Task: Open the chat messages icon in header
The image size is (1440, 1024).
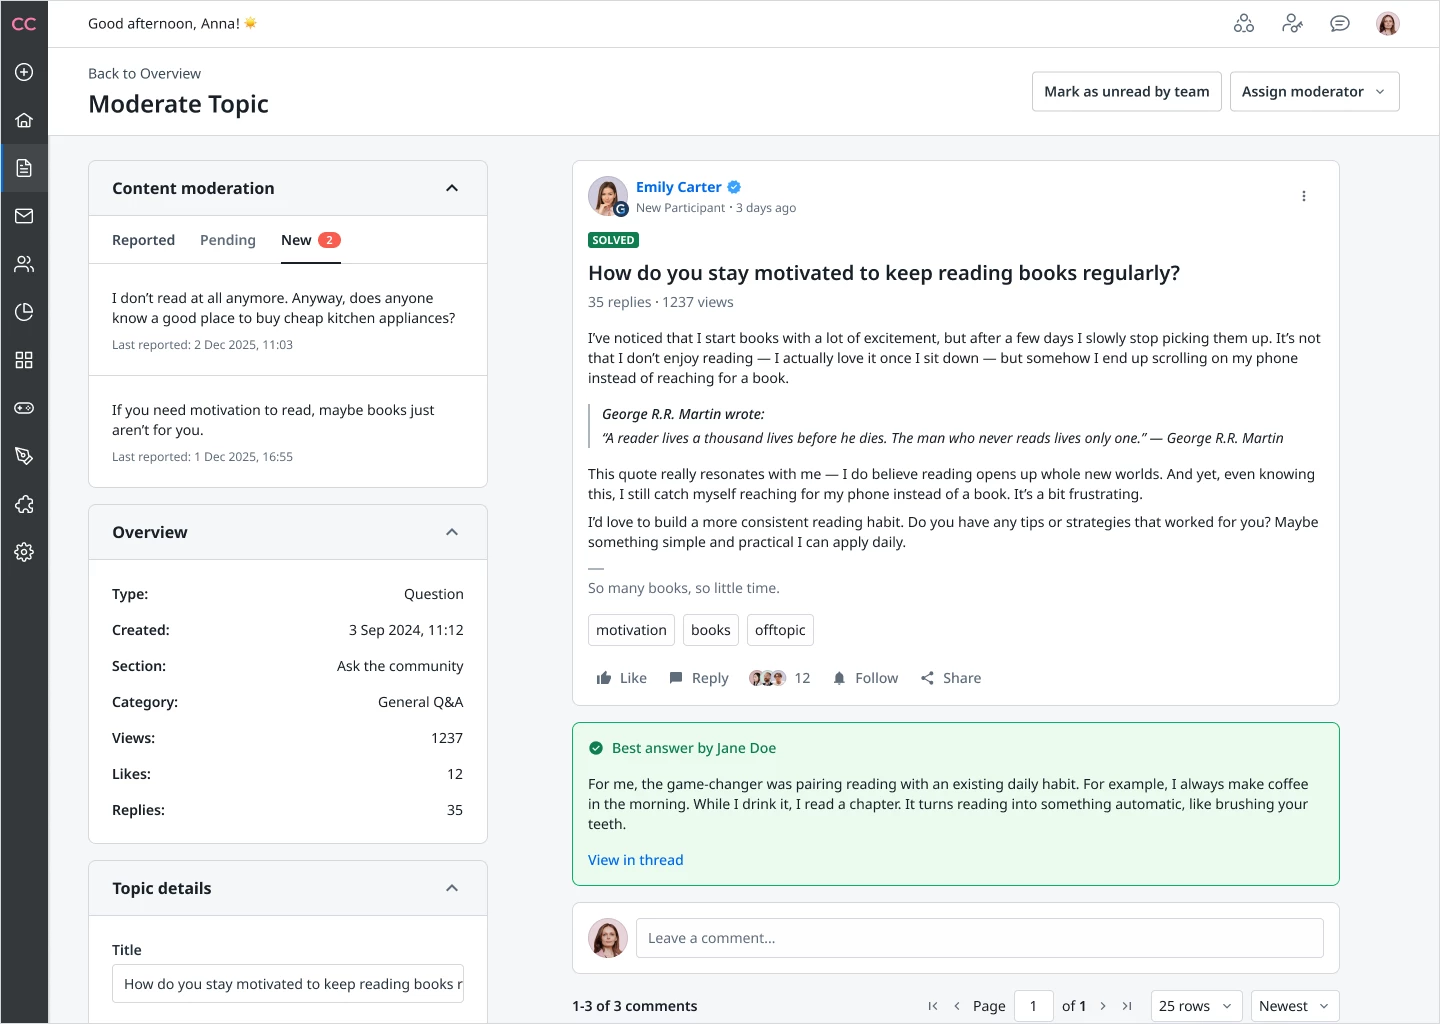Action: click(1340, 24)
